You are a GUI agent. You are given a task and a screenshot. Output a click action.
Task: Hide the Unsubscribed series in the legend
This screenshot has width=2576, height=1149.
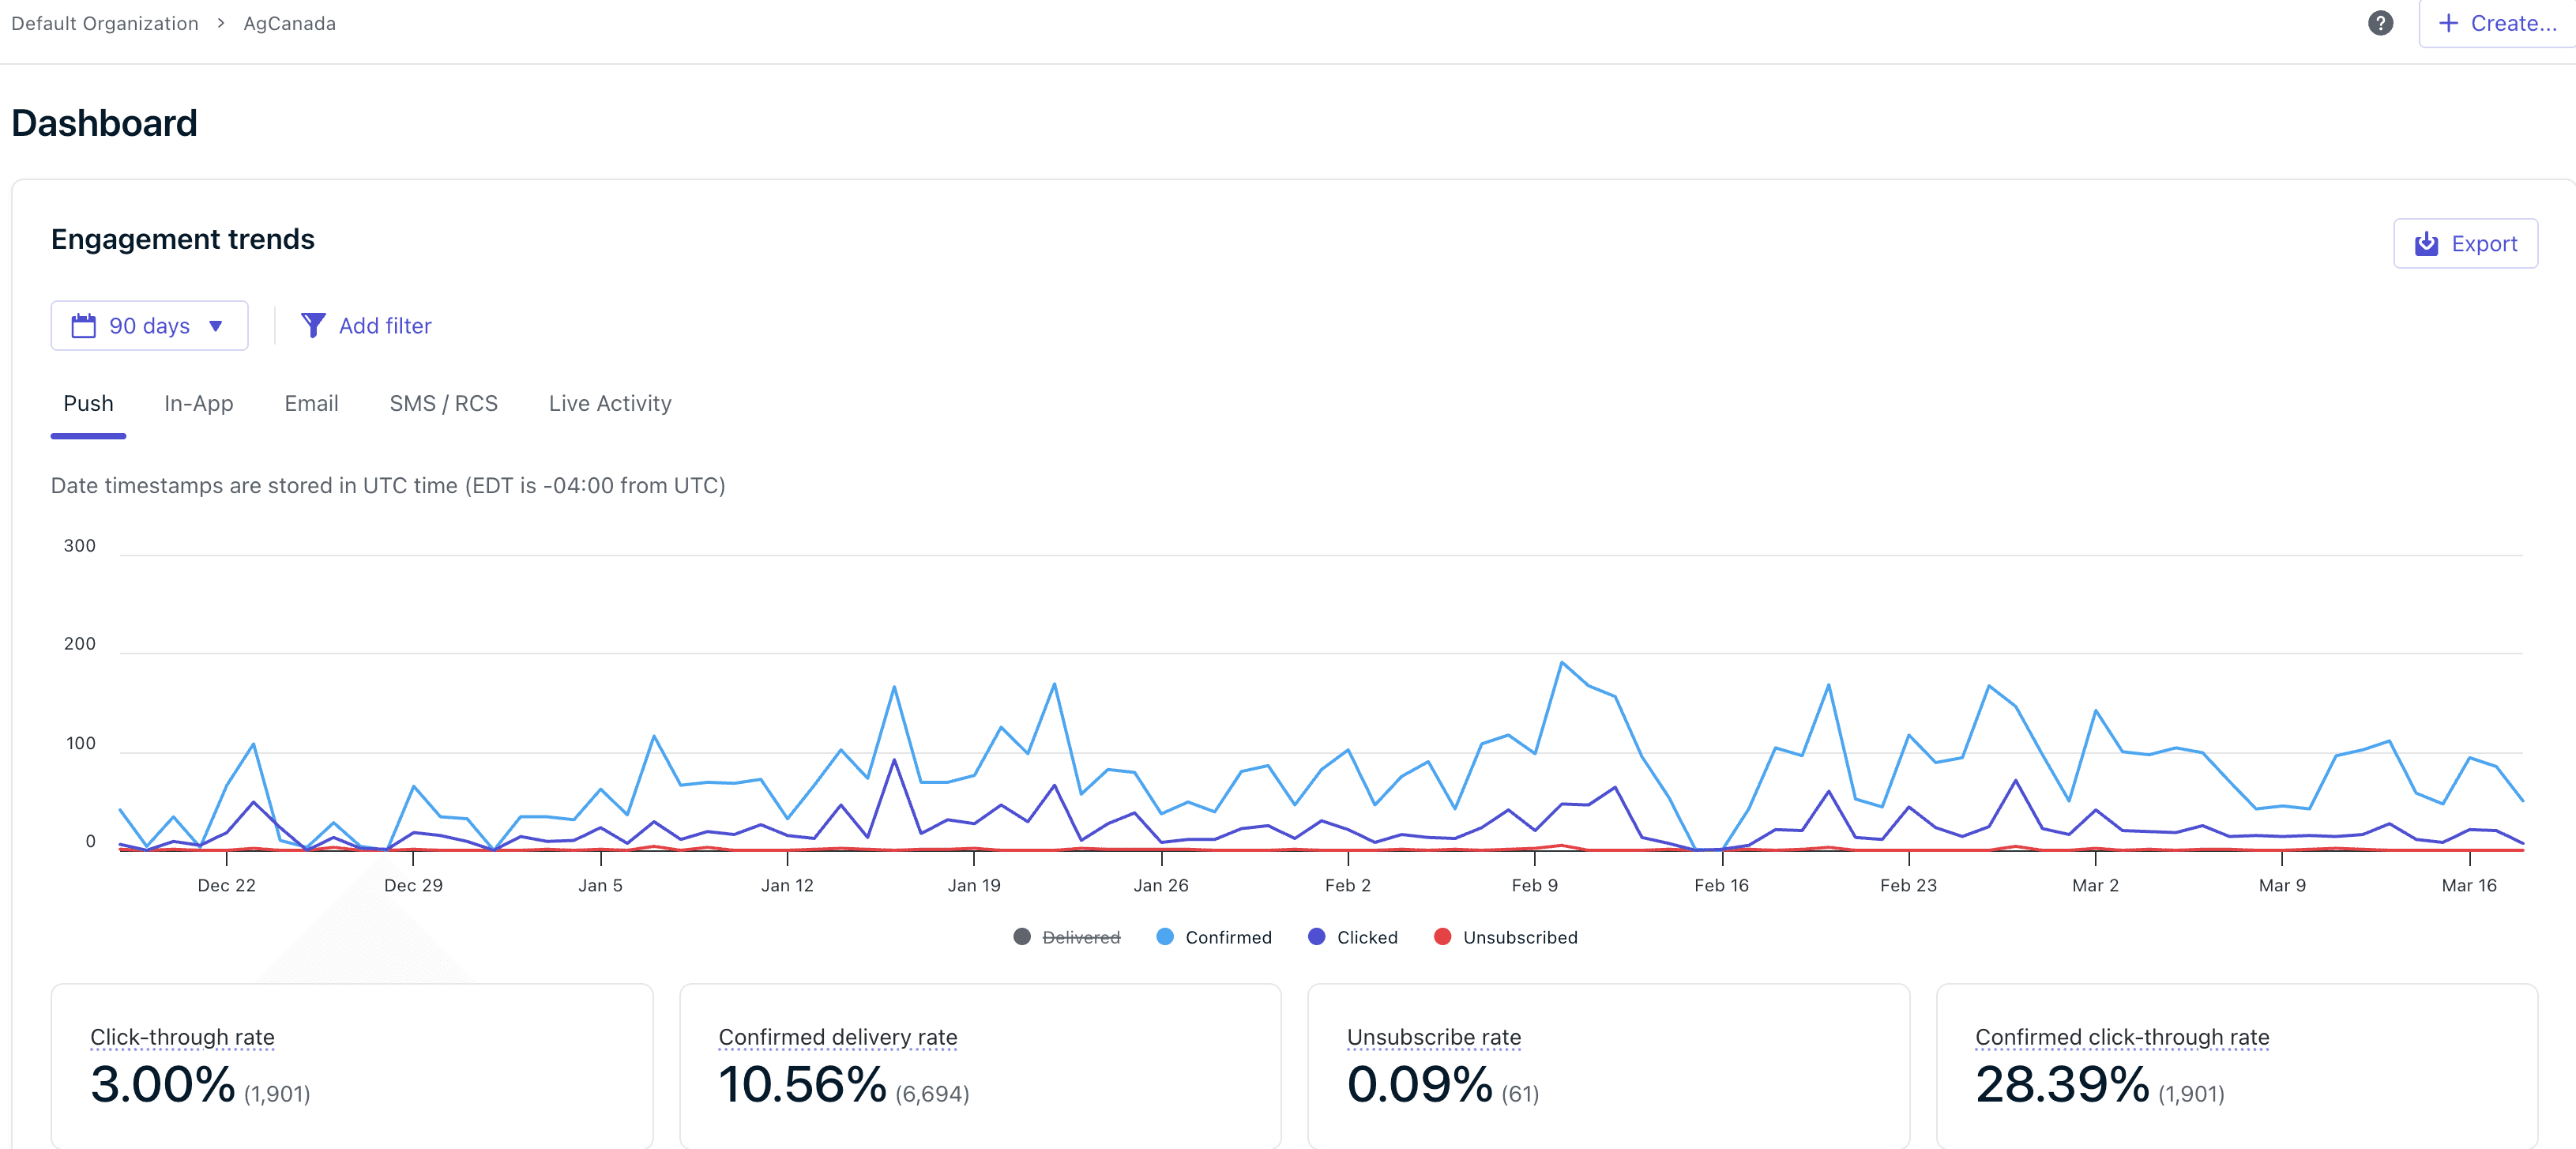click(x=1505, y=937)
